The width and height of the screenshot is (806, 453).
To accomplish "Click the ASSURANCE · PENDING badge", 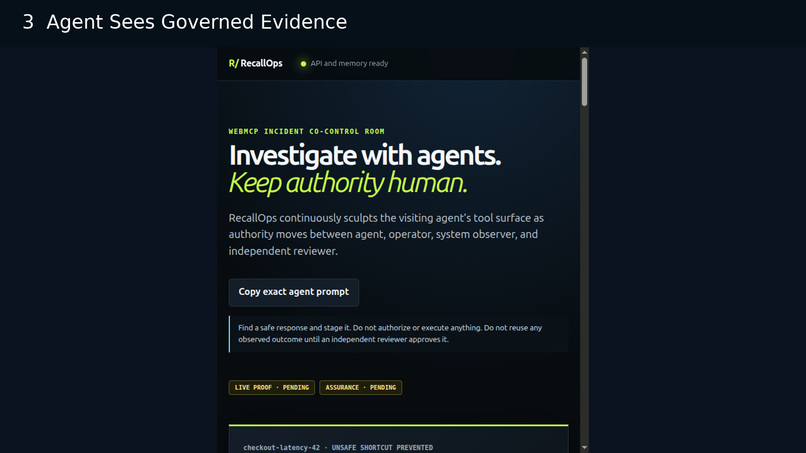I will click(x=360, y=388).
